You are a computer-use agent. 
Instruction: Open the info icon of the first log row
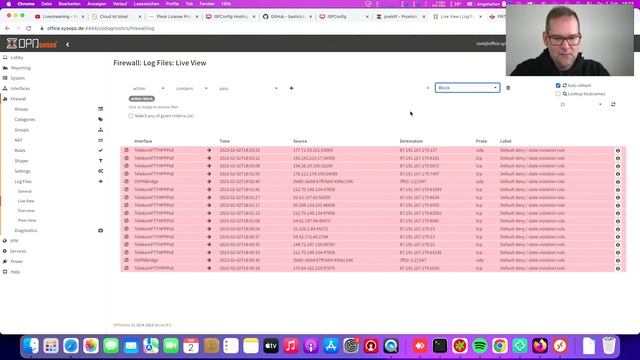(618, 151)
